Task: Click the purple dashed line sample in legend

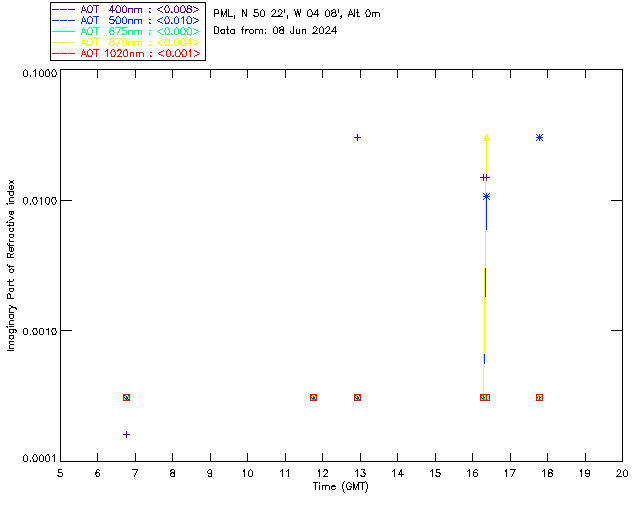Action: 64,9
